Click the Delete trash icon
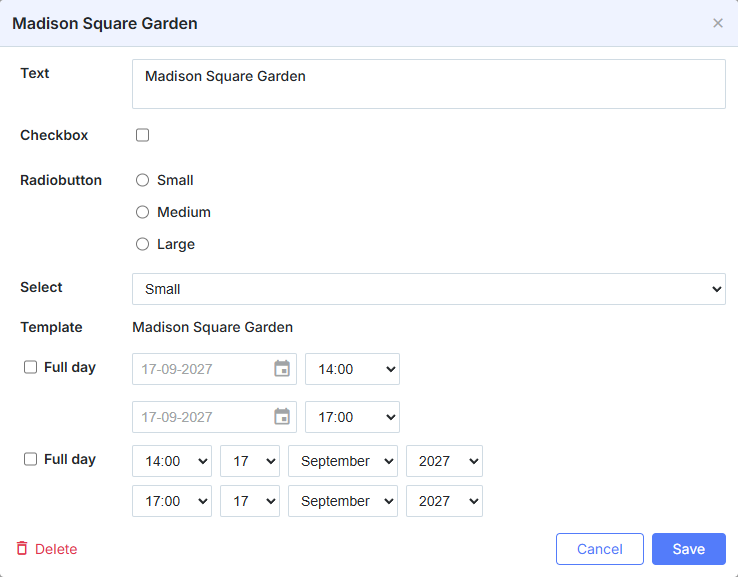738x577 pixels. click(22, 548)
